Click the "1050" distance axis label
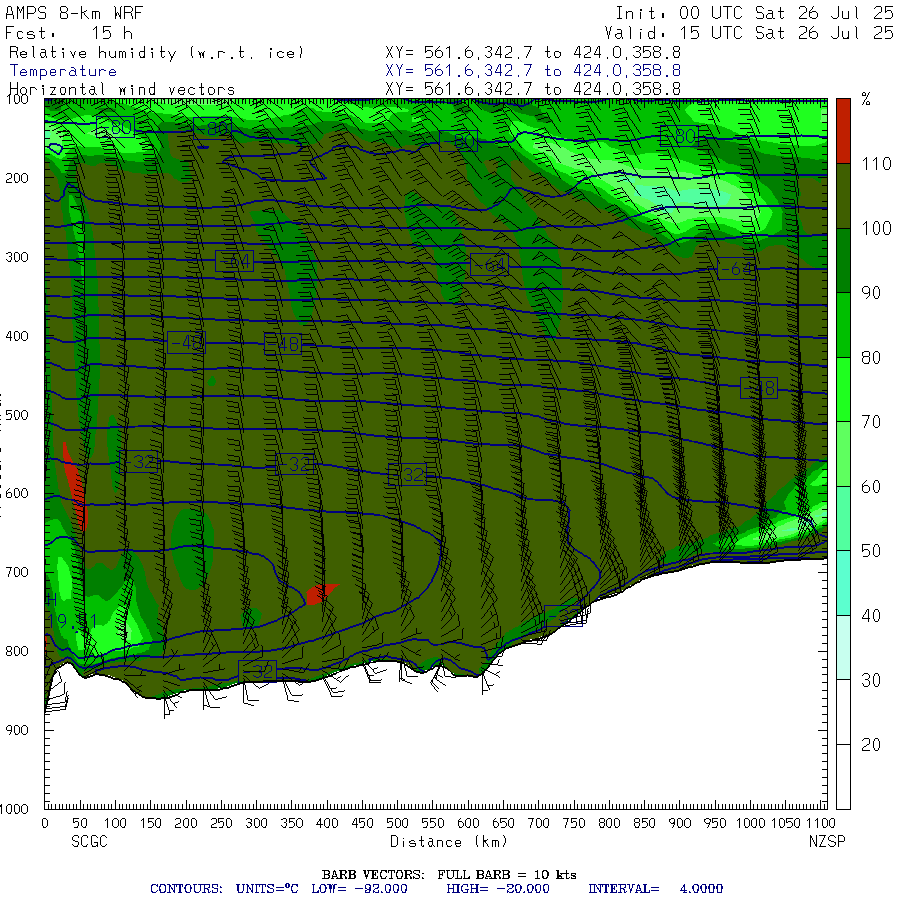The image size is (900, 900). click(786, 823)
